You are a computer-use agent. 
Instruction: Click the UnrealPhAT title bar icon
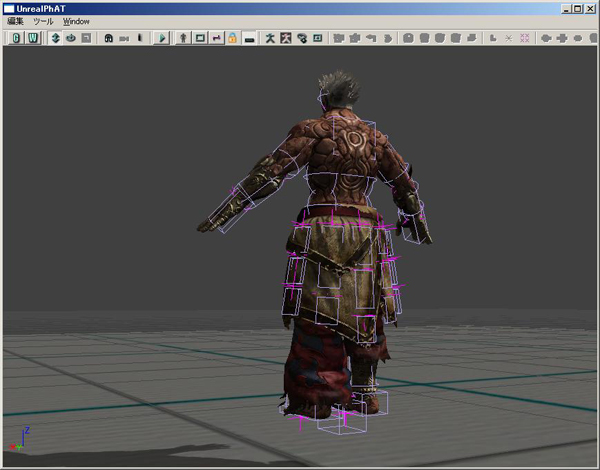[x=9, y=8]
